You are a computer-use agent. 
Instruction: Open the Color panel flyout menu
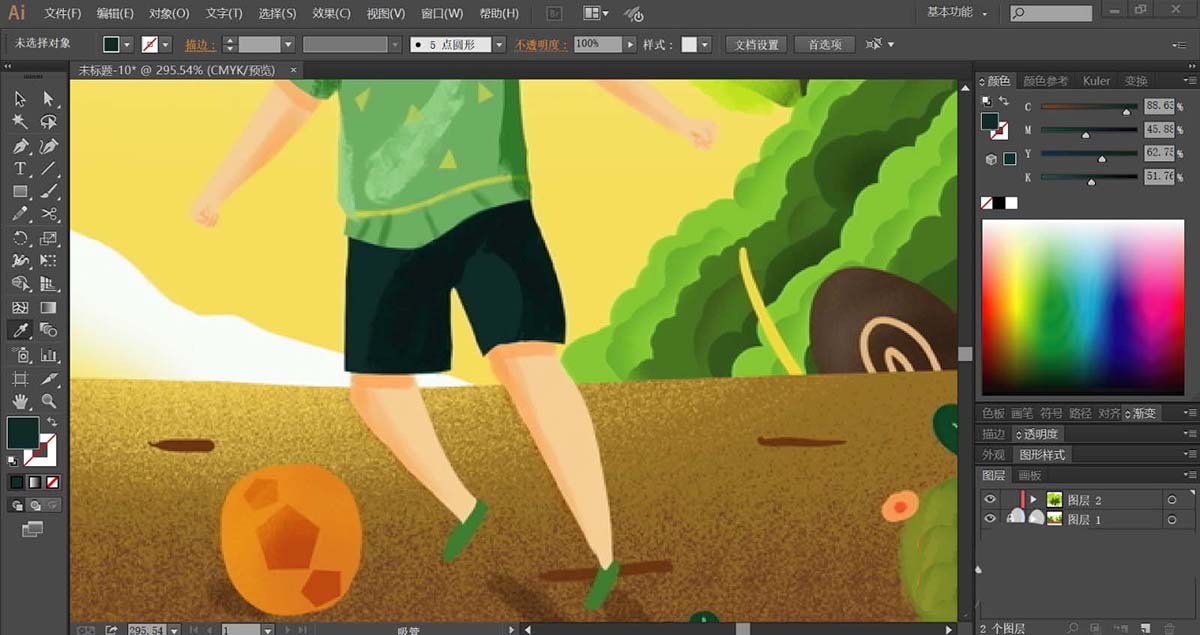(1189, 81)
